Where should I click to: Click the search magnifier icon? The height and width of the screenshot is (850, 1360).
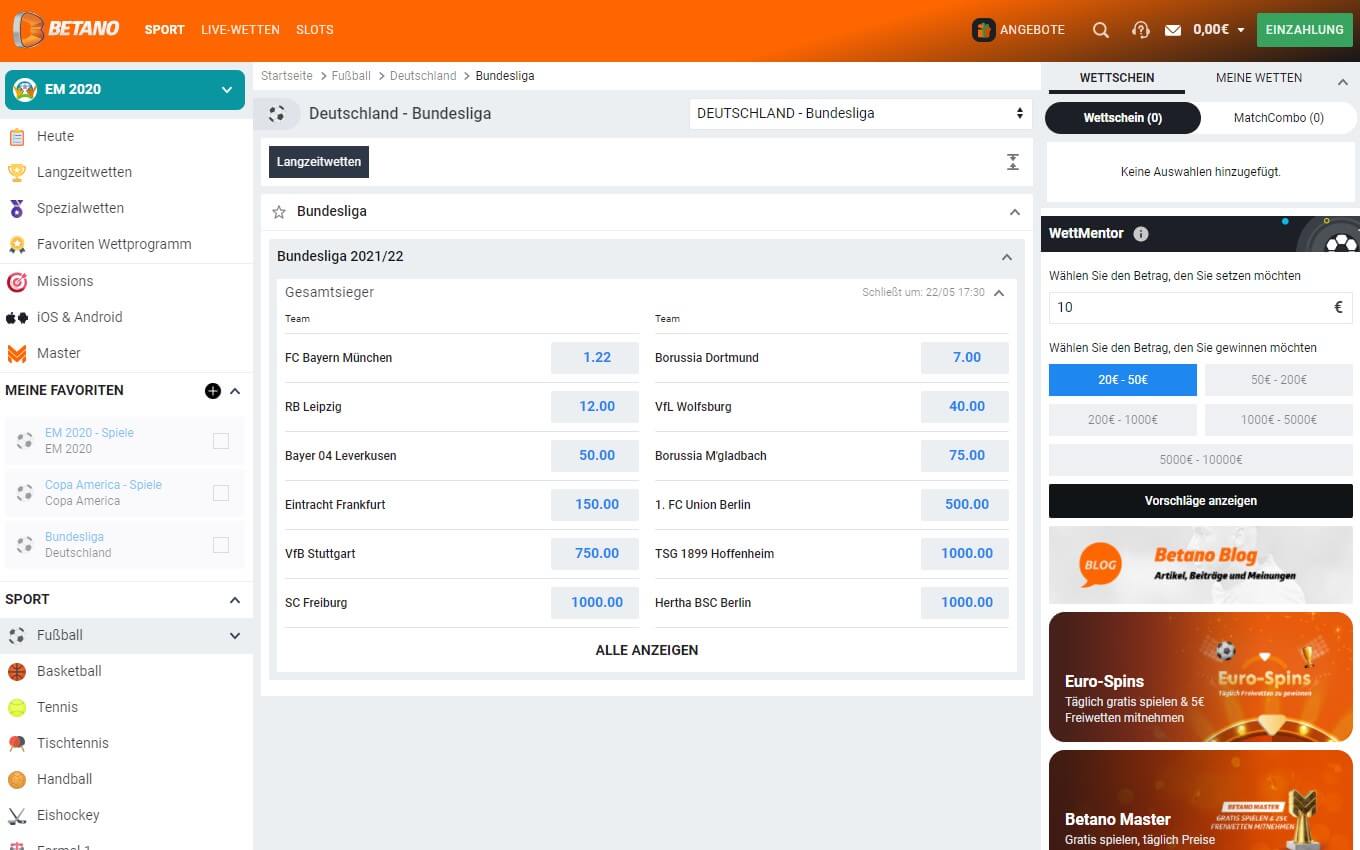[x=1101, y=30]
